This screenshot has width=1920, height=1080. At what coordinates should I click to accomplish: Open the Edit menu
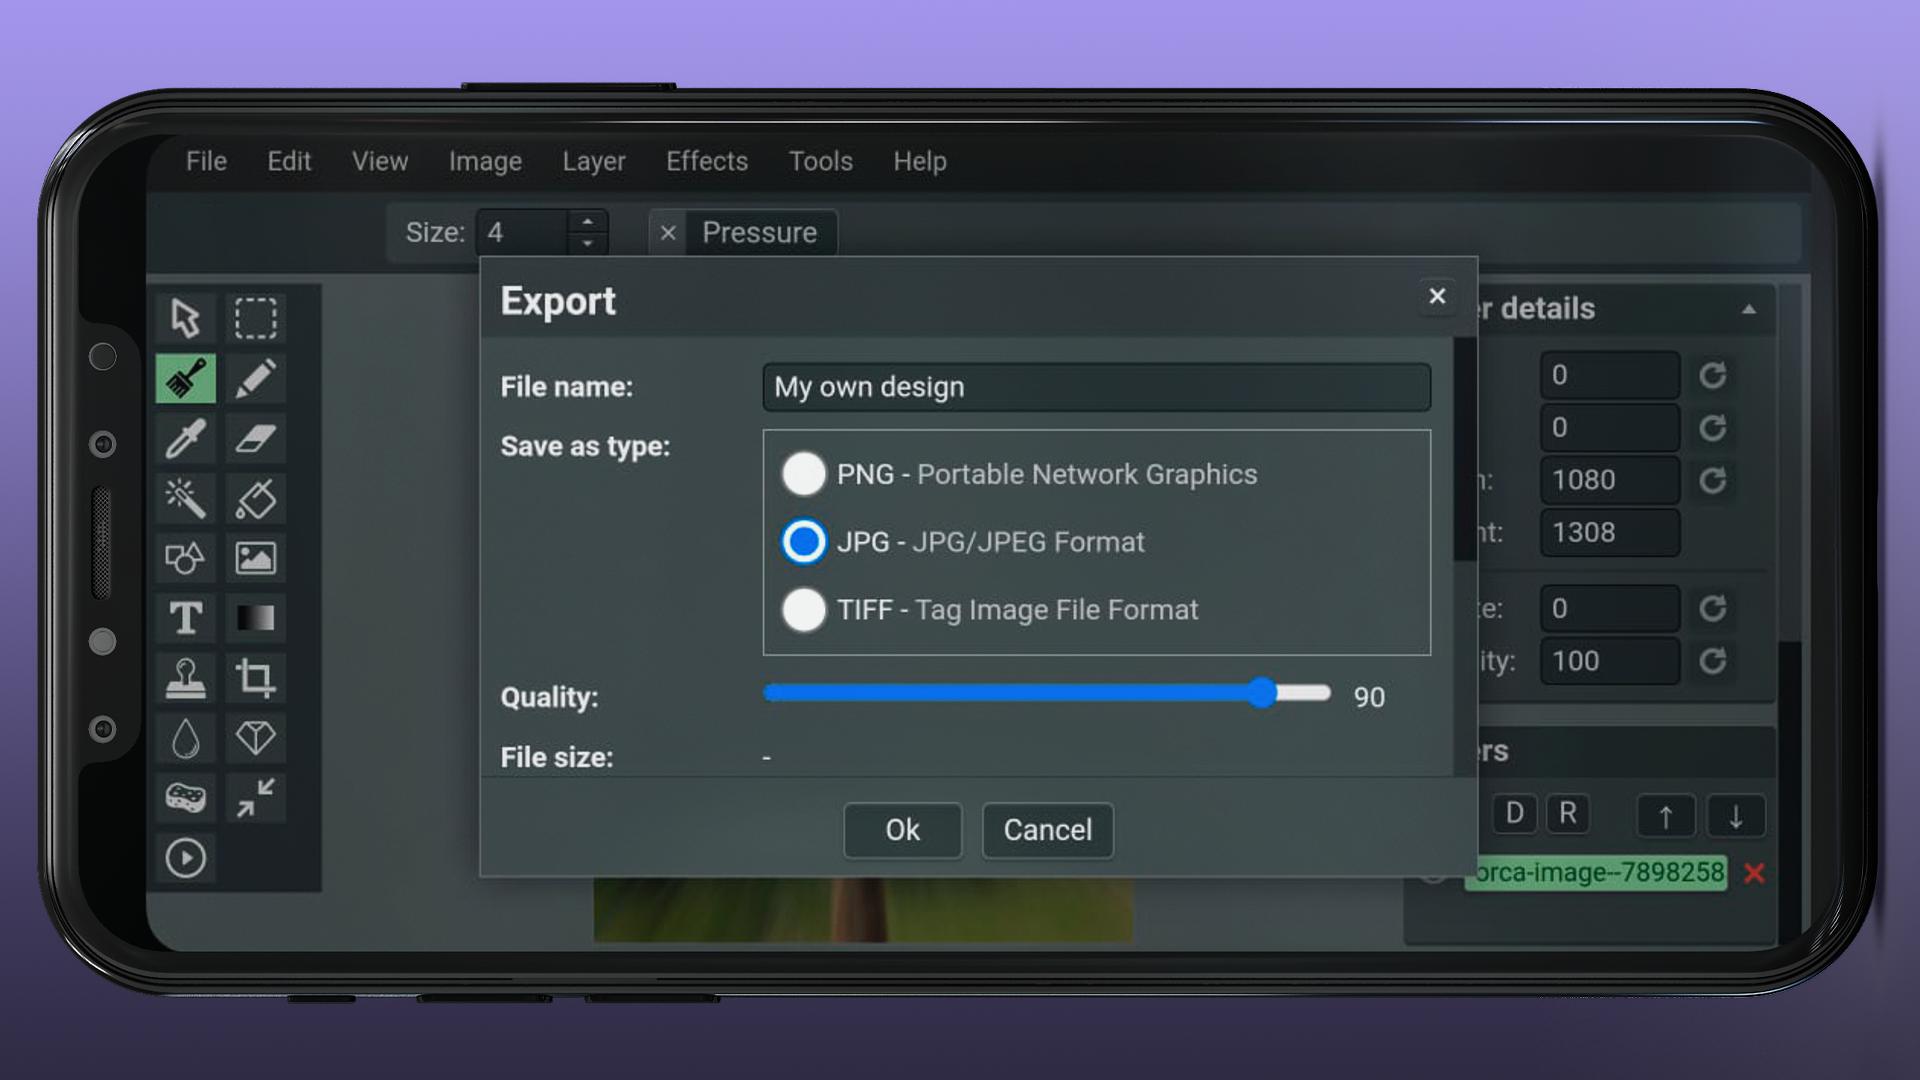click(289, 161)
